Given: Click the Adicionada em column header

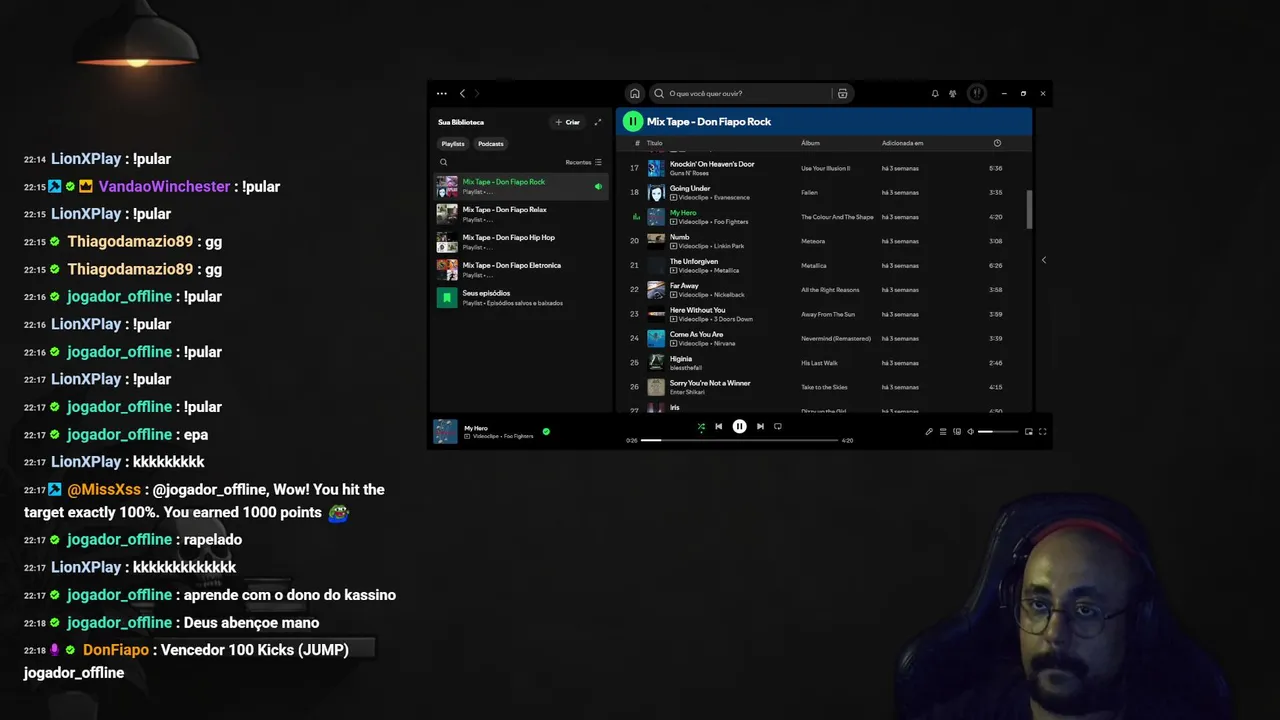Looking at the screenshot, I should pos(902,143).
